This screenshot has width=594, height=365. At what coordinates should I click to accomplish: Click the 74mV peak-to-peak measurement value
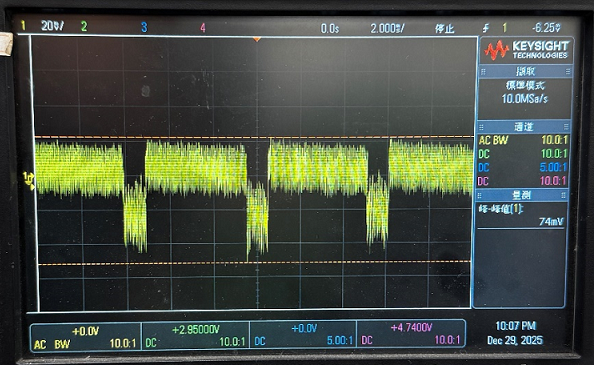pos(551,221)
